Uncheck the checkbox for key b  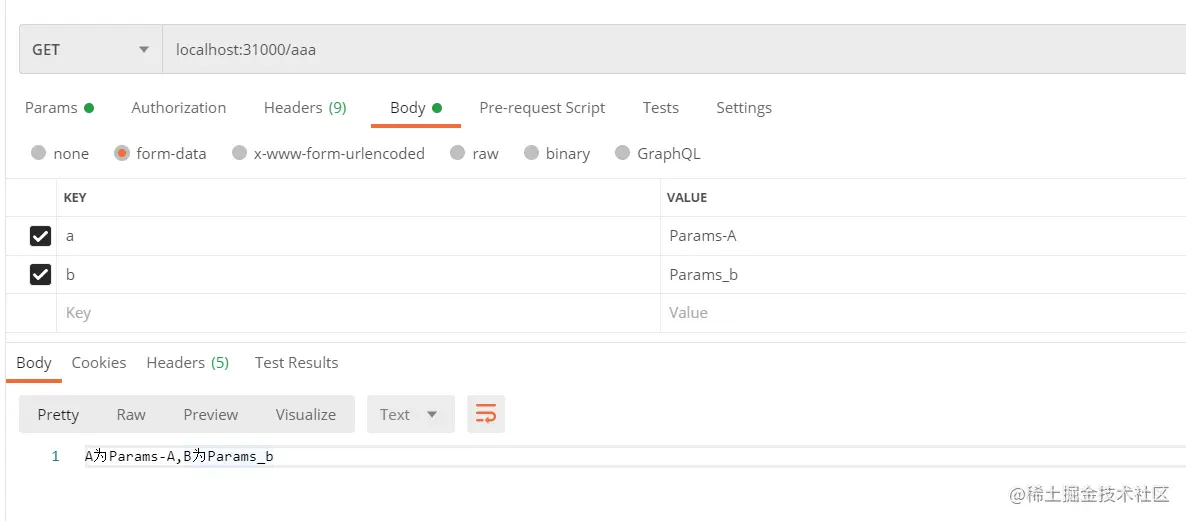40,274
